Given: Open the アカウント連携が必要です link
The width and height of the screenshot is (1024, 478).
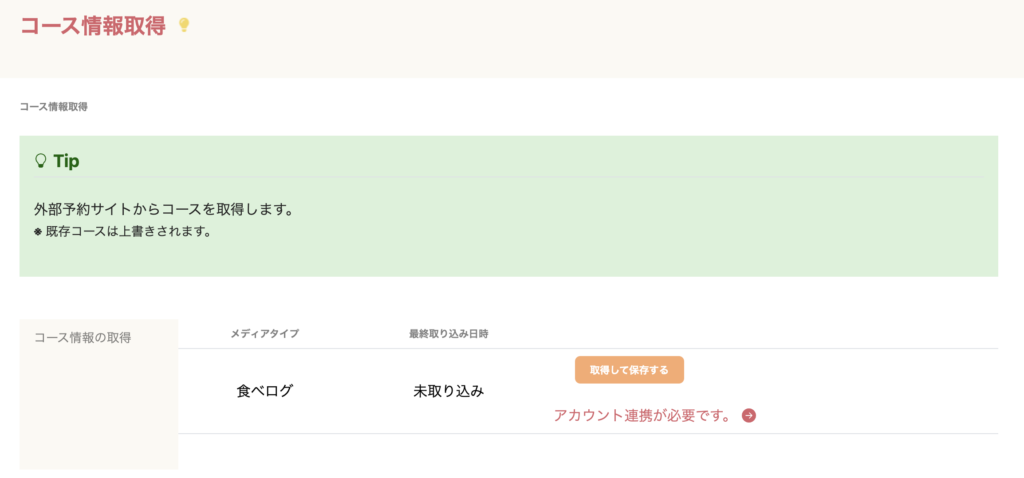Looking at the screenshot, I should click(642, 415).
